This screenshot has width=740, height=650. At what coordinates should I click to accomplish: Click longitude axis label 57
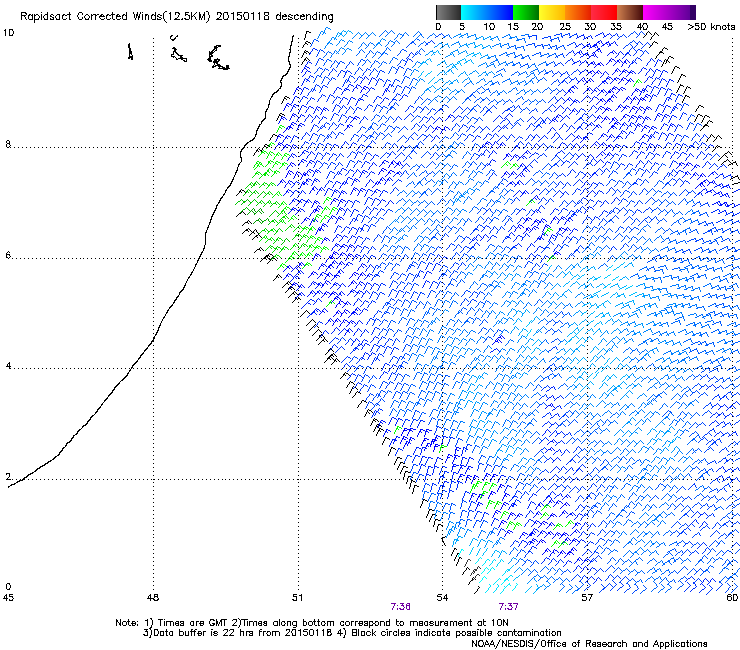(587, 598)
